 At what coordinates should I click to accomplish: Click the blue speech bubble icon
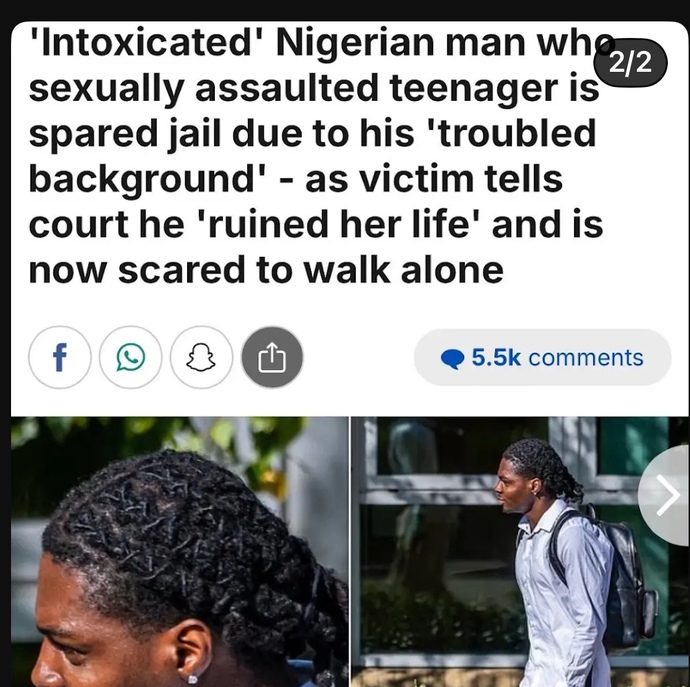point(452,358)
